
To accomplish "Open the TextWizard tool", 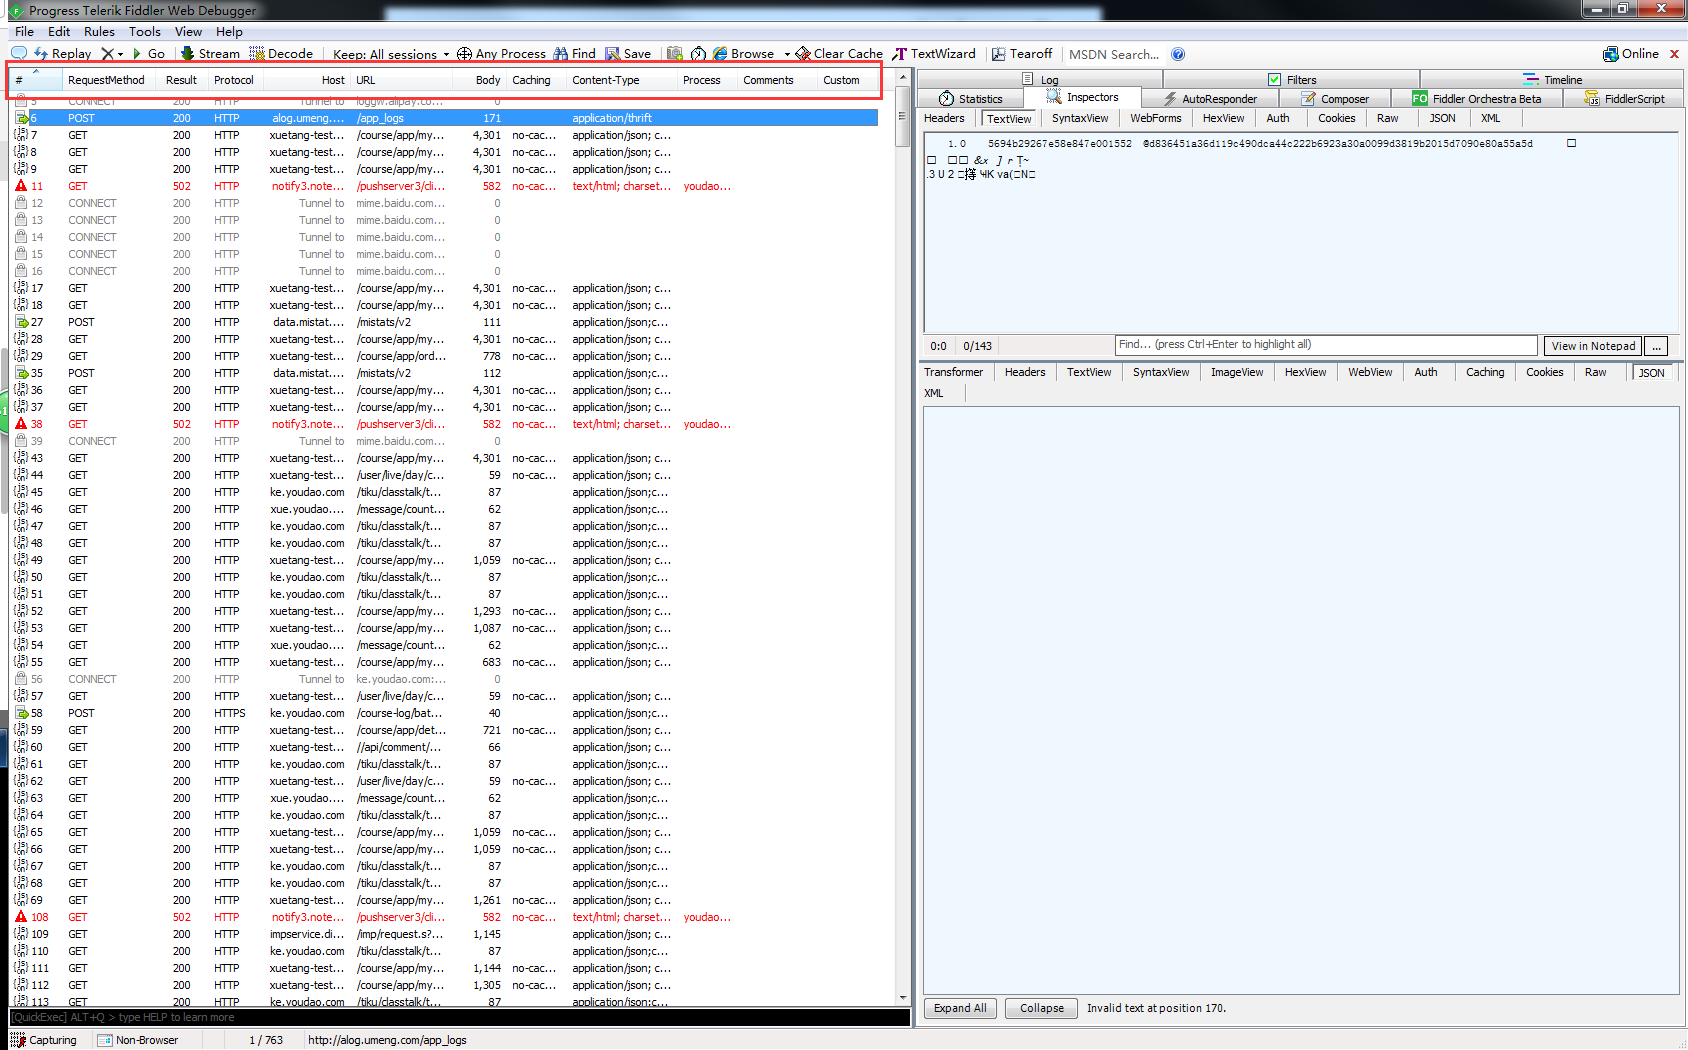I will [934, 54].
